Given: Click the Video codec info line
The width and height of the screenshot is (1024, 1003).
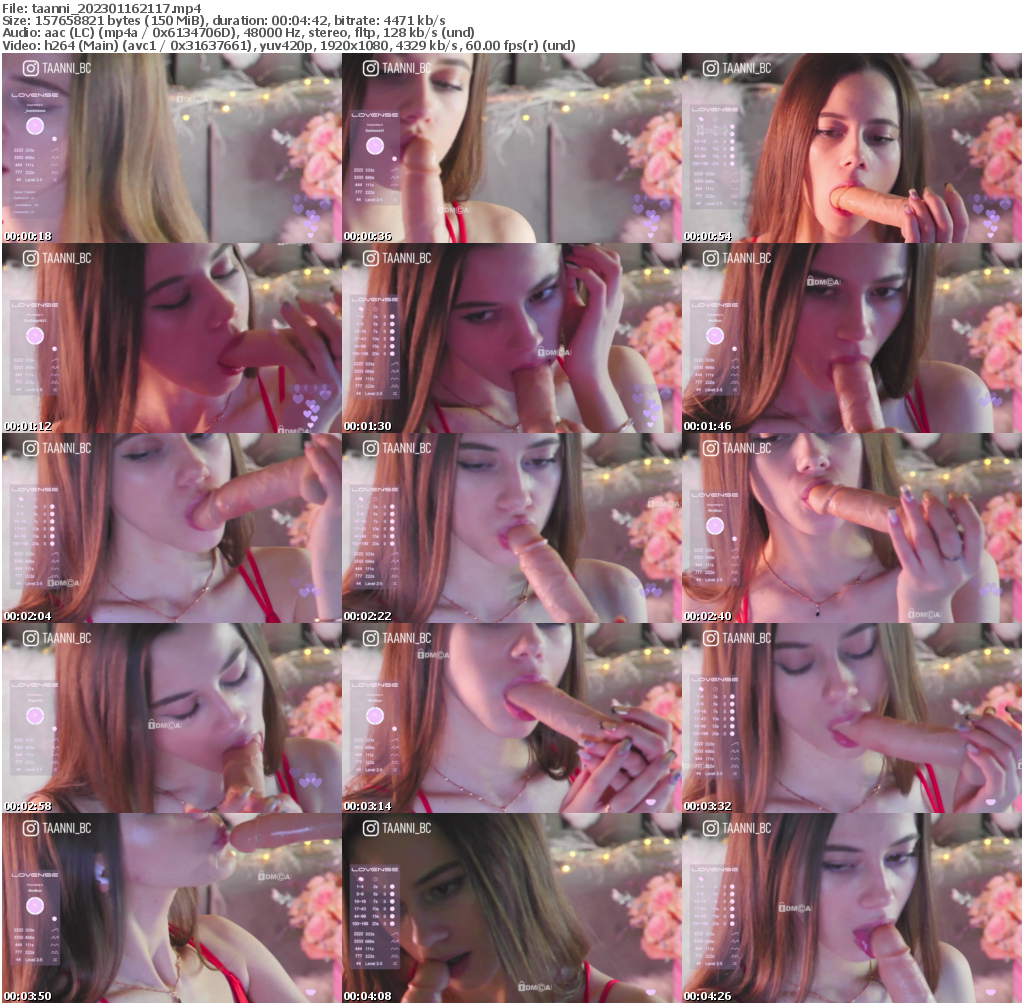Looking at the screenshot, I should (x=289, y=45).
